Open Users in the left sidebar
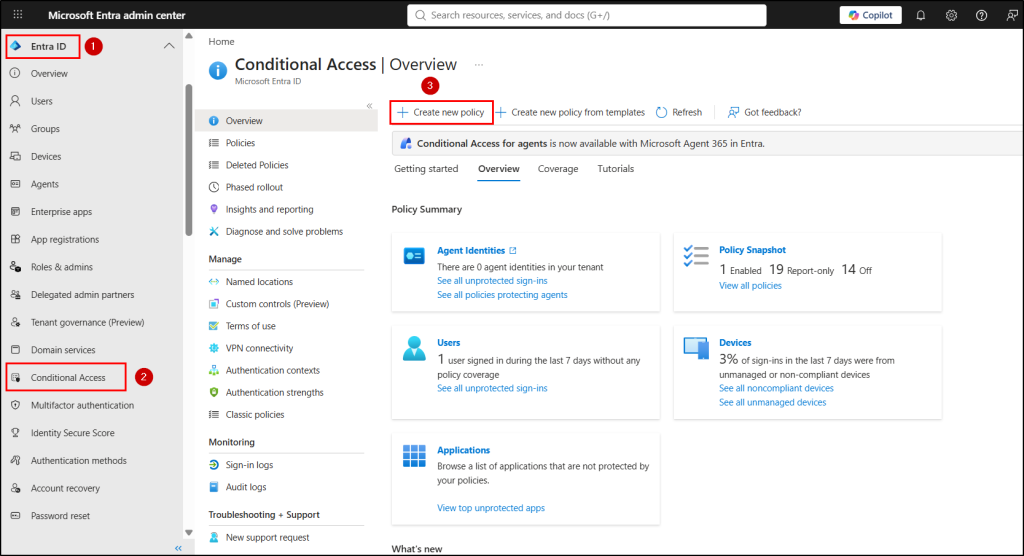Screen dimensions: 1024x556 click(x=41, y=101)
